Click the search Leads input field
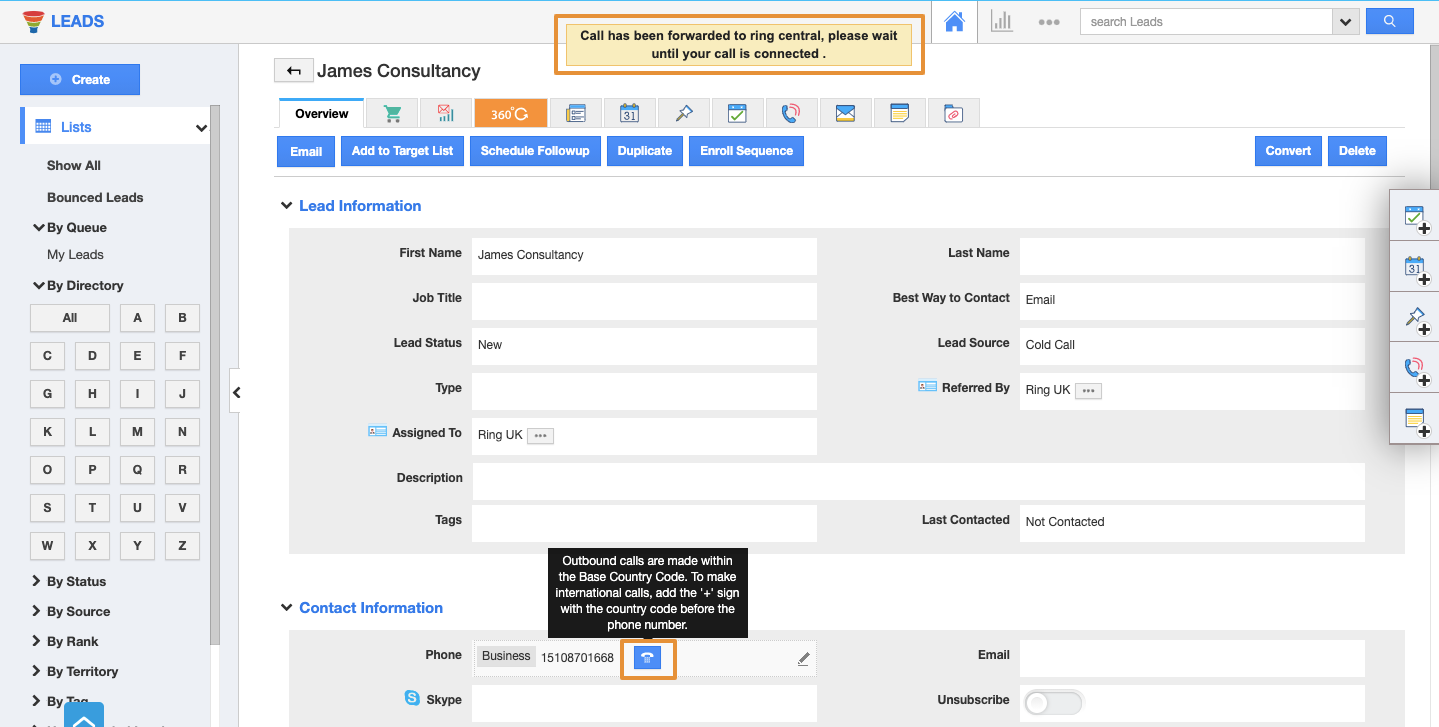Image resolution: width=1439 pixels, height=727 pixels. click(x=1206, y=21)
